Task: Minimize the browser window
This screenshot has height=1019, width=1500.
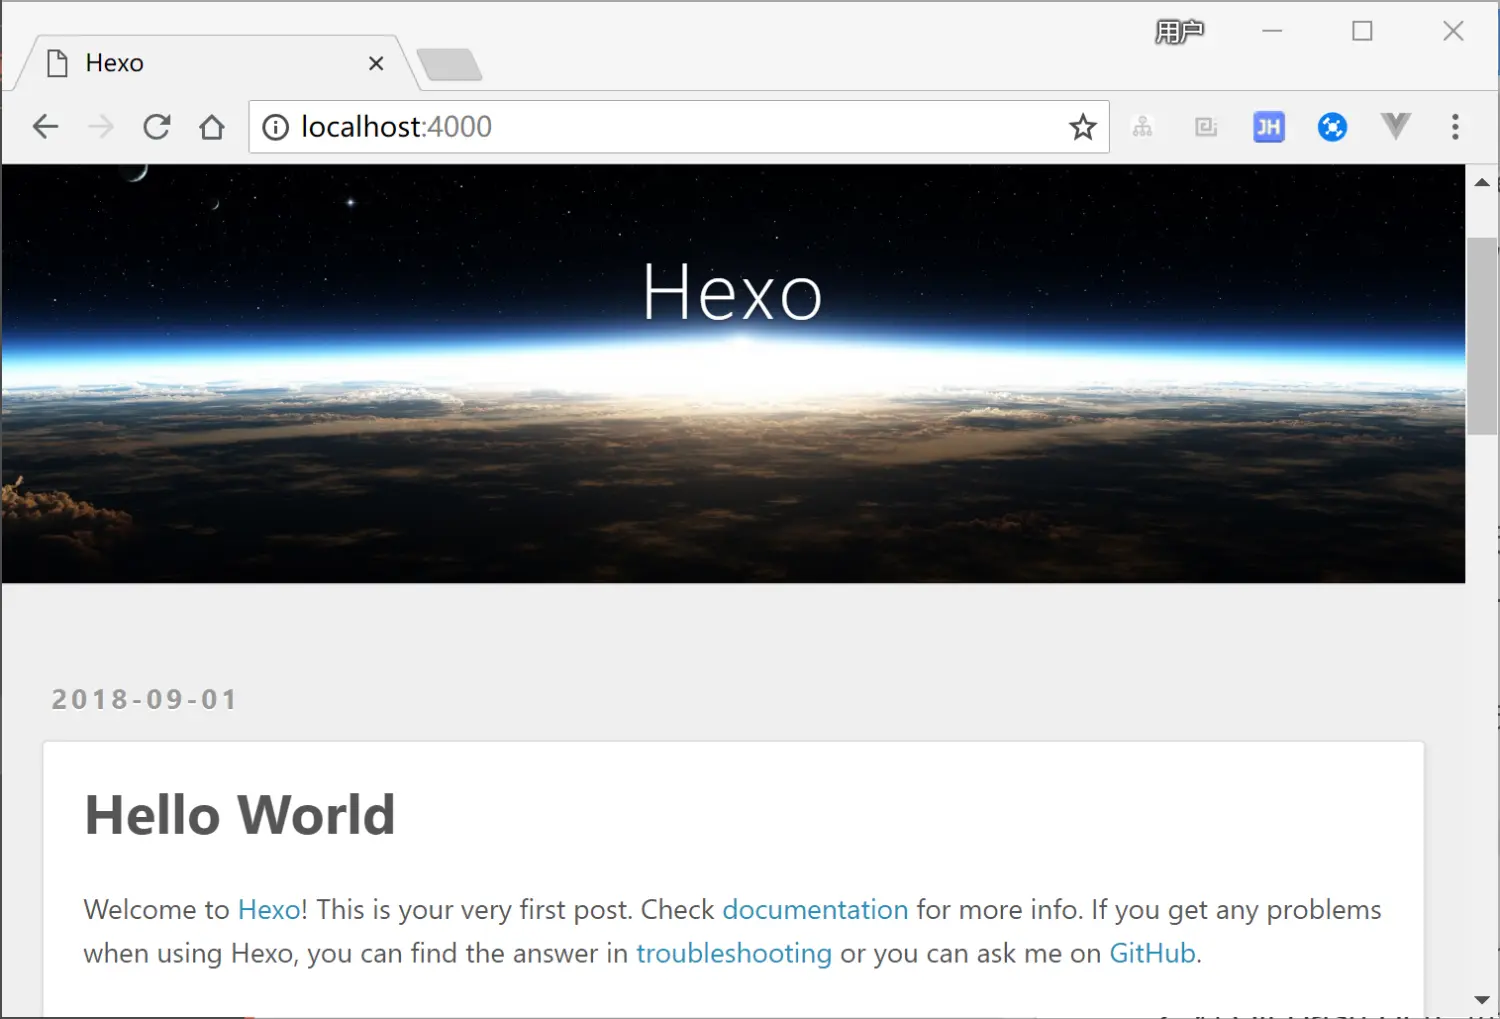Action: (1272, 31)
